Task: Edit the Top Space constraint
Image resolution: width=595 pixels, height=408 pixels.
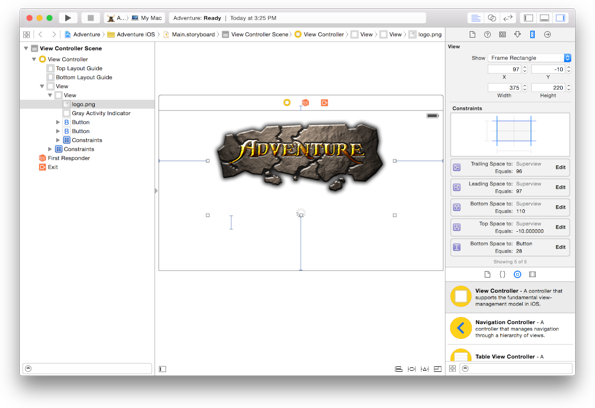Action: [560, 227]
